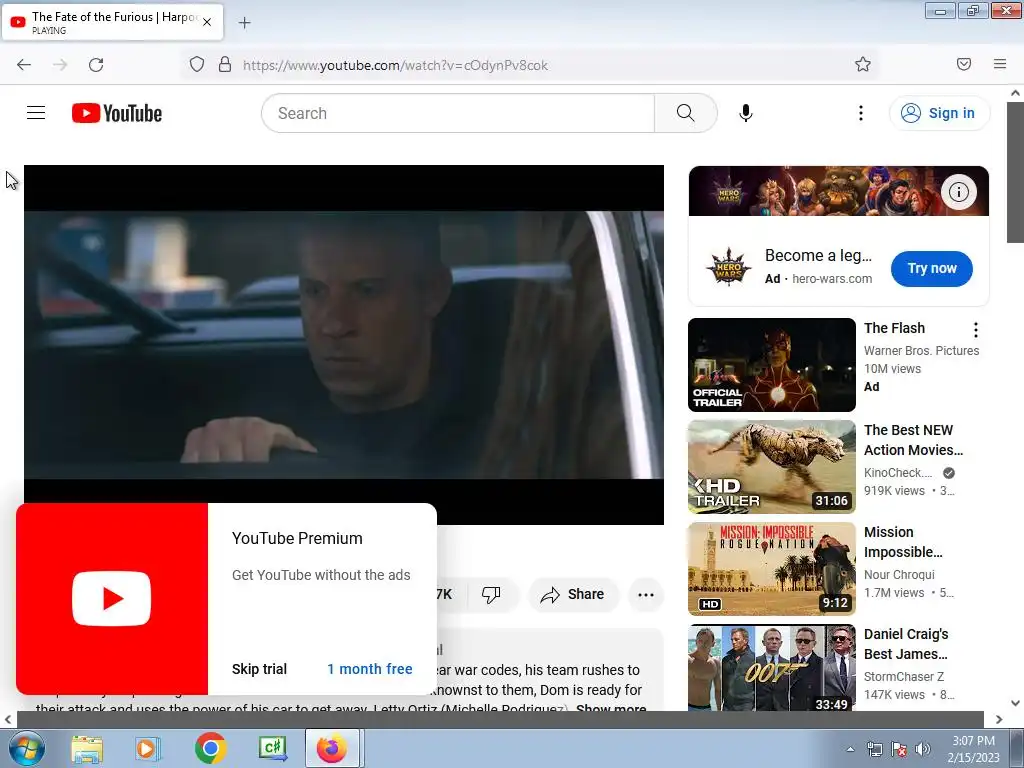
Task: Open Daniel Craig's Best James Bond thumbnail
Action: coord(772,668)
